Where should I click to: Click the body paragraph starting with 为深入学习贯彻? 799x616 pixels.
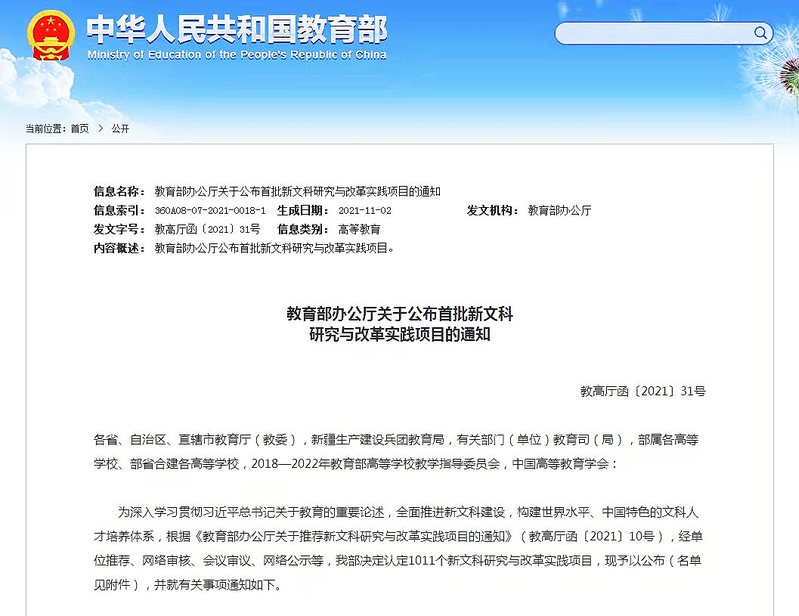pyautogui.click(x=400, y=547)
